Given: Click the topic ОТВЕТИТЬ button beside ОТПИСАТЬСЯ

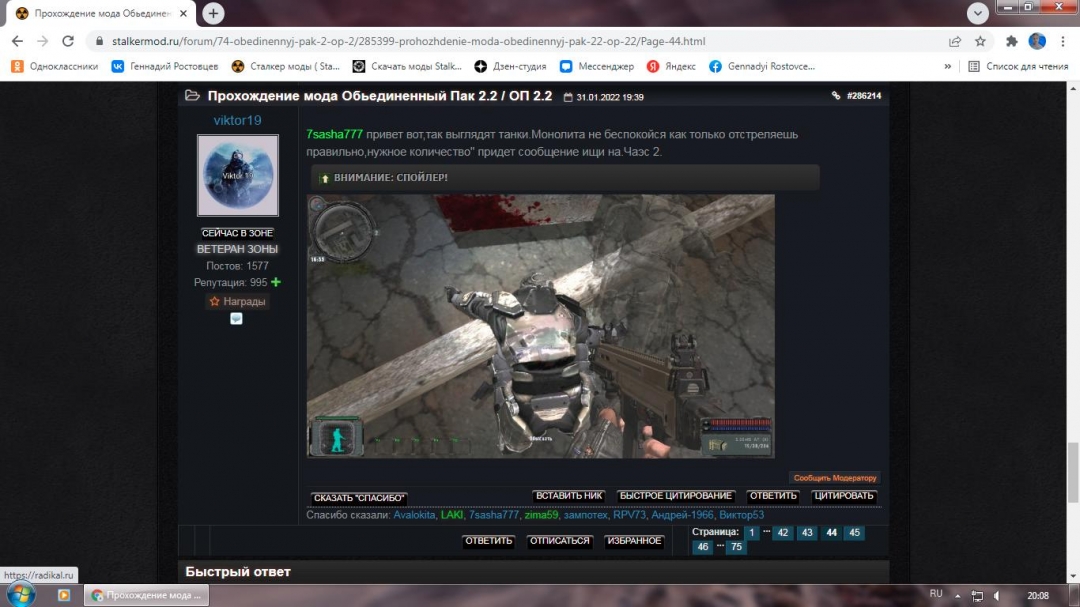Looking at the screenshot, I should click(488, 541).
